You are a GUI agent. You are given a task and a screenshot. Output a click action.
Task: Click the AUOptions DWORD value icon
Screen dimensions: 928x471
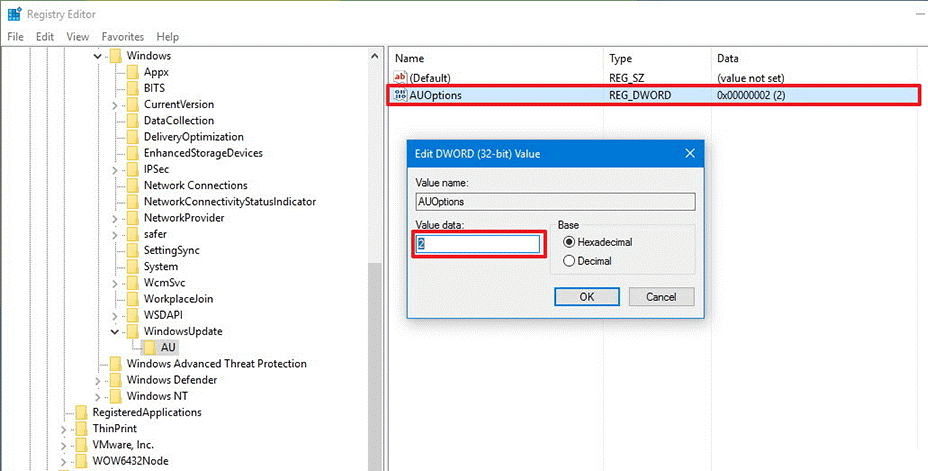401,95
